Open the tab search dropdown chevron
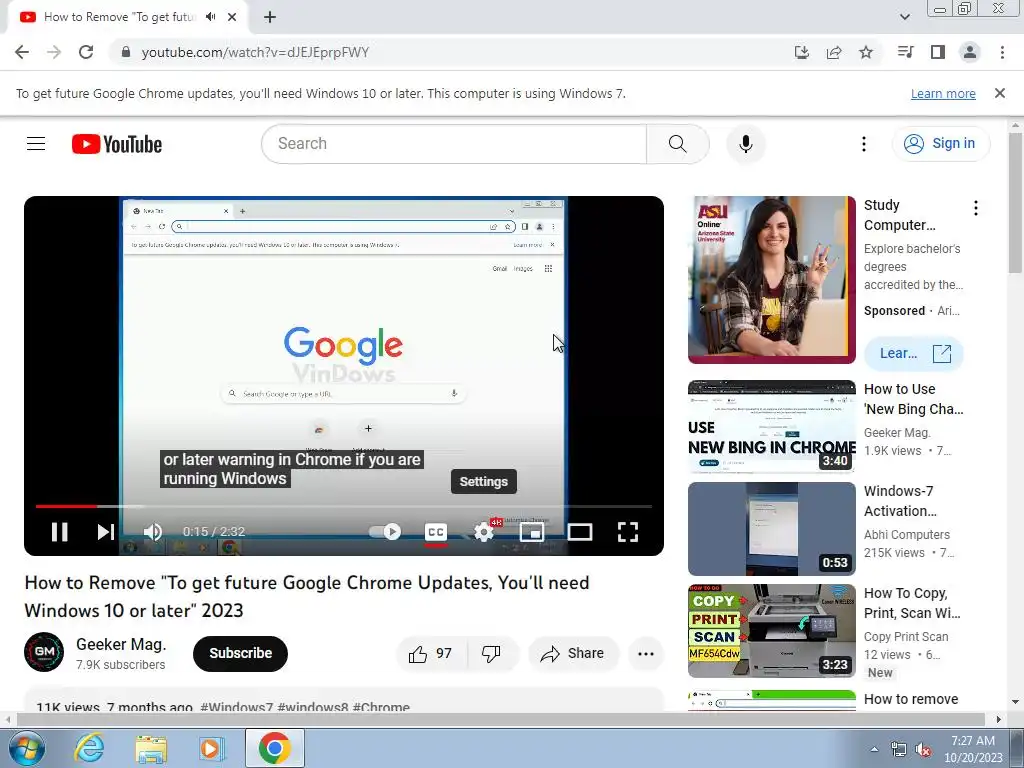Image resolution: width=1024 pixels, height=768 pixels. point(904,17)
